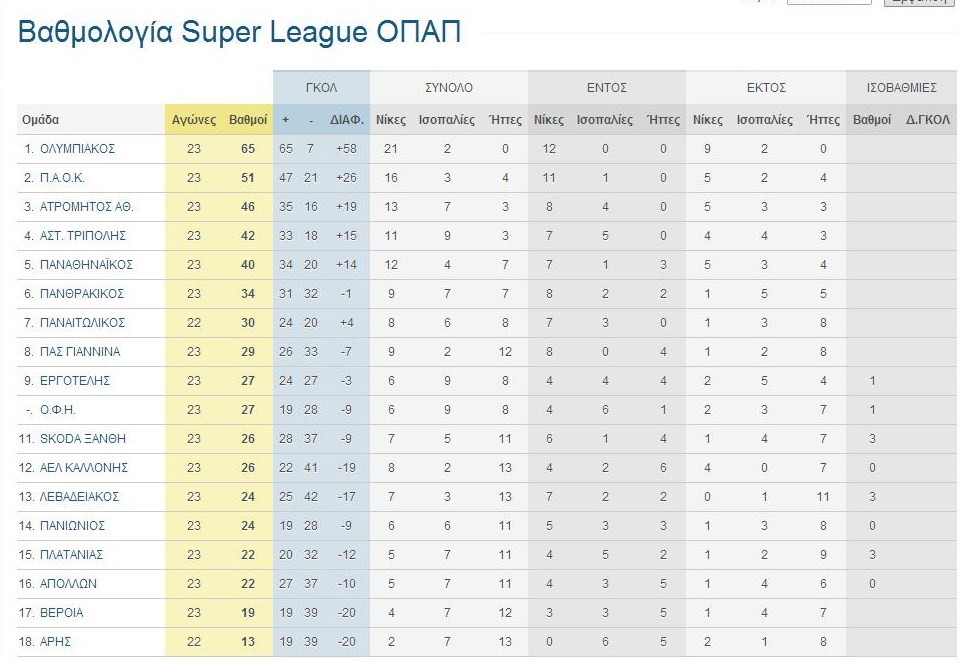Click the ΟΛΥΜΠΙΑΚΟΣ team name
The image size is (961, 663).
(x=77, y=149)
